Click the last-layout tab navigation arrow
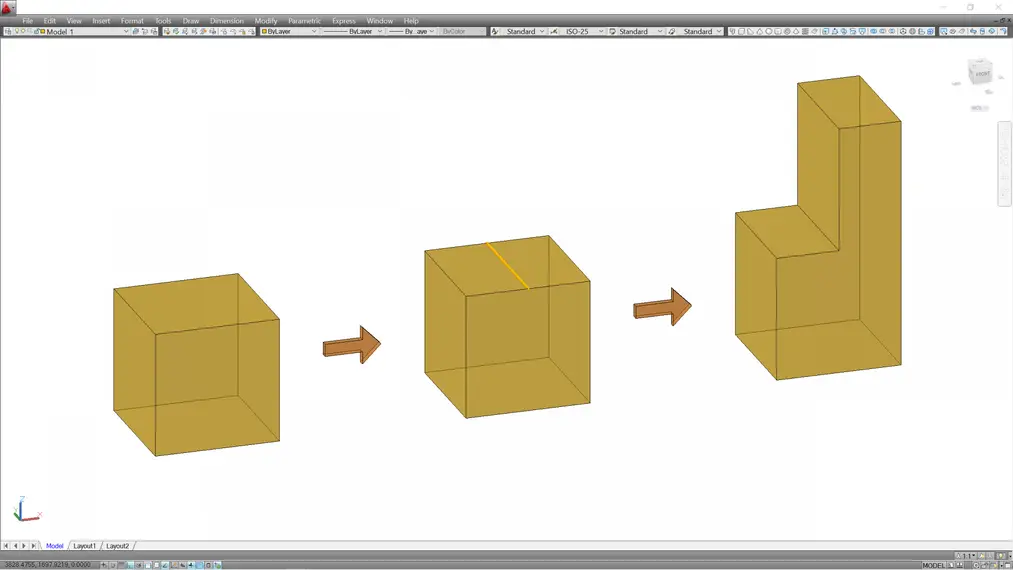The height and width of the screenshot is (570, 1013). (x=33, y=546)
